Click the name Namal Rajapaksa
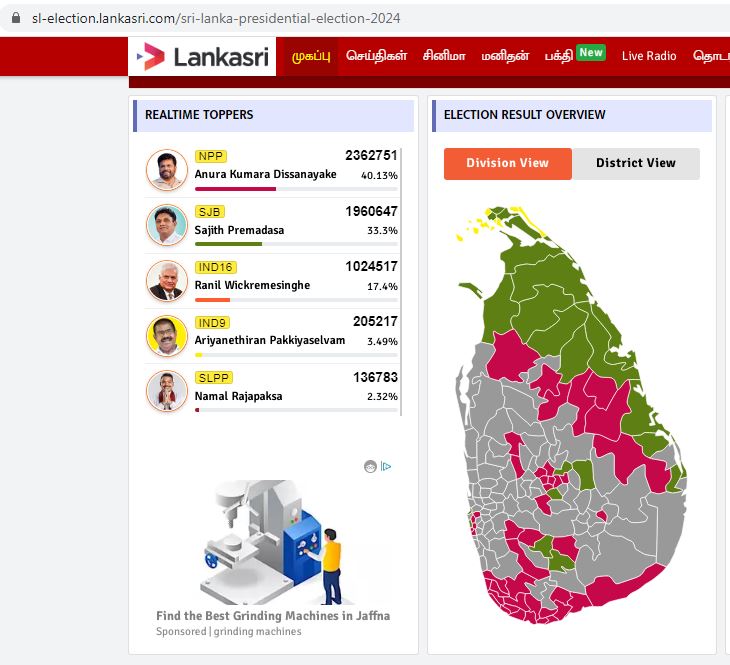 pos(238,396)
